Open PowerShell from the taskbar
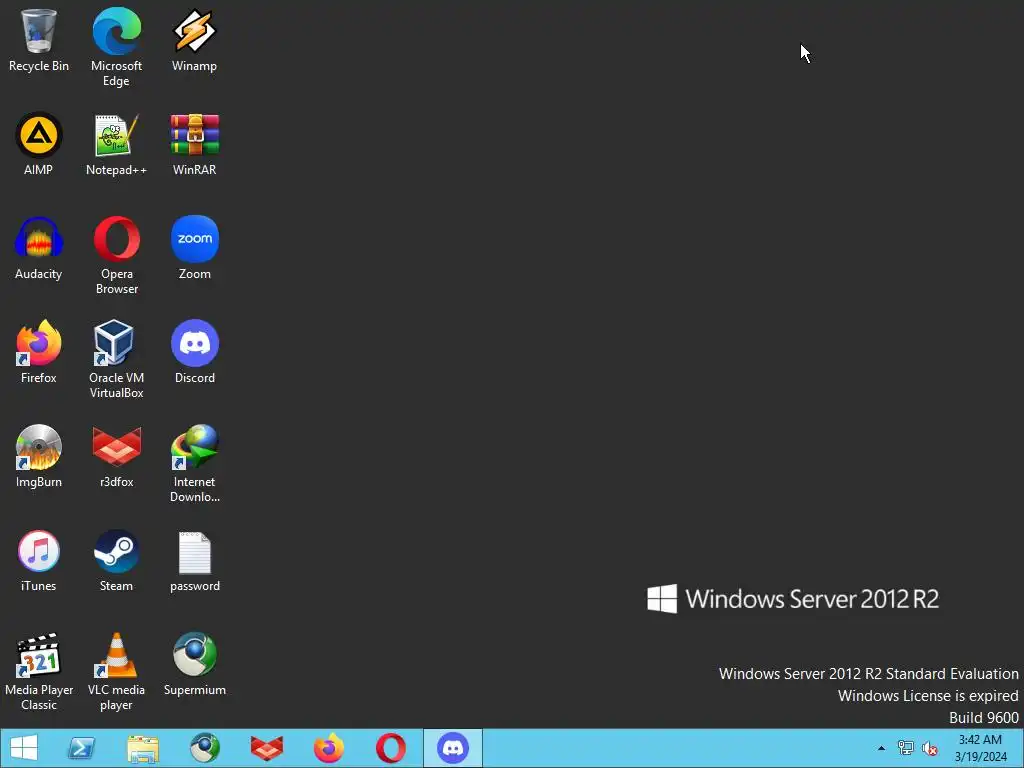Viewport: 1024px width, 768px height. pyautogui.click(x=81, y=748)
